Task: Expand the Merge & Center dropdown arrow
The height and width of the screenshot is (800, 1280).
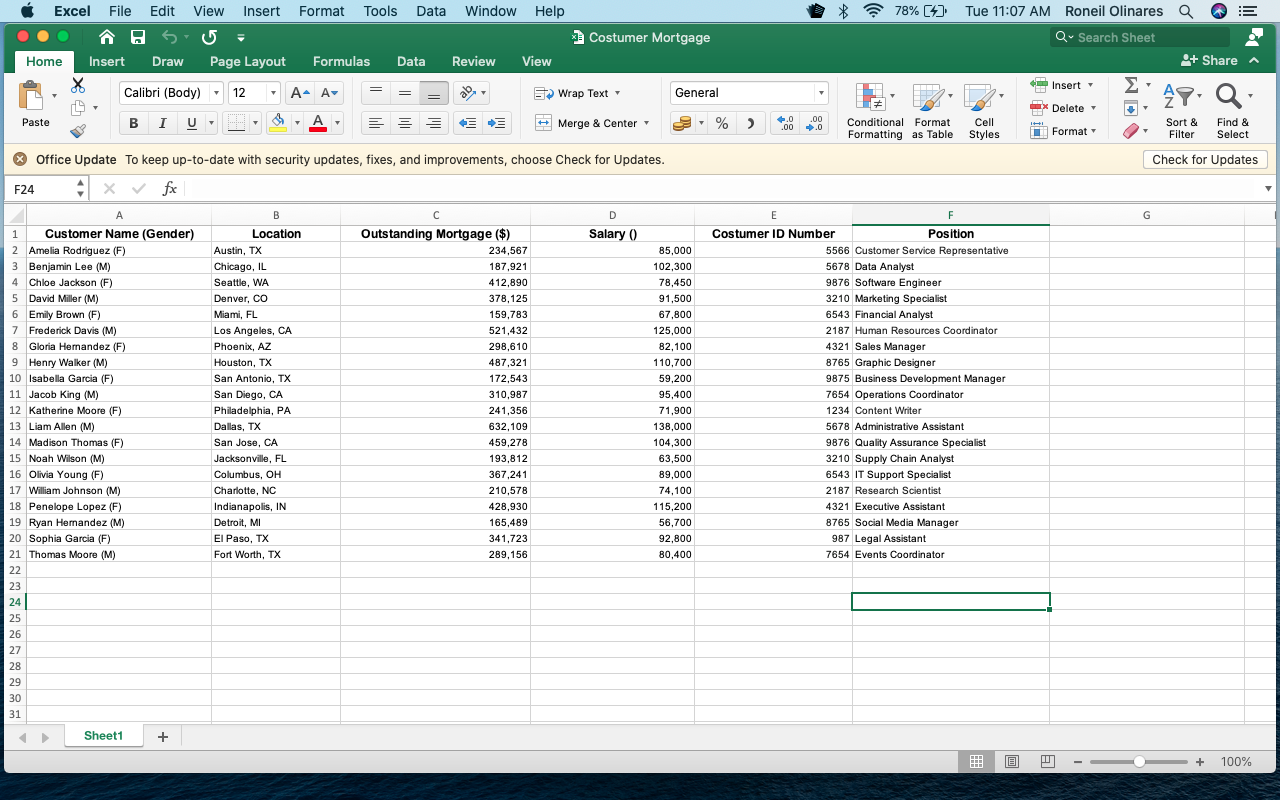Action: pos(647,123)
